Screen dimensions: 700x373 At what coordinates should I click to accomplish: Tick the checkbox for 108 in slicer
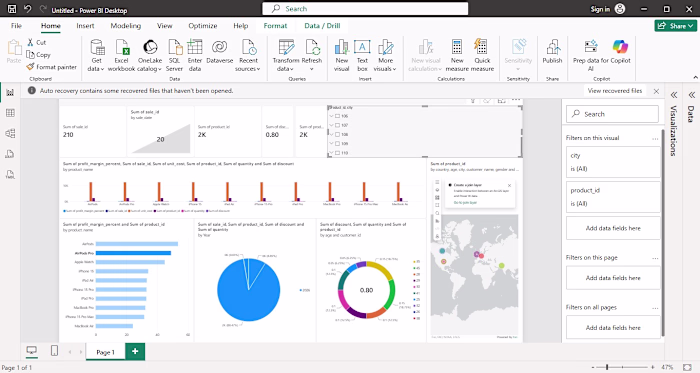coord(338,134)
